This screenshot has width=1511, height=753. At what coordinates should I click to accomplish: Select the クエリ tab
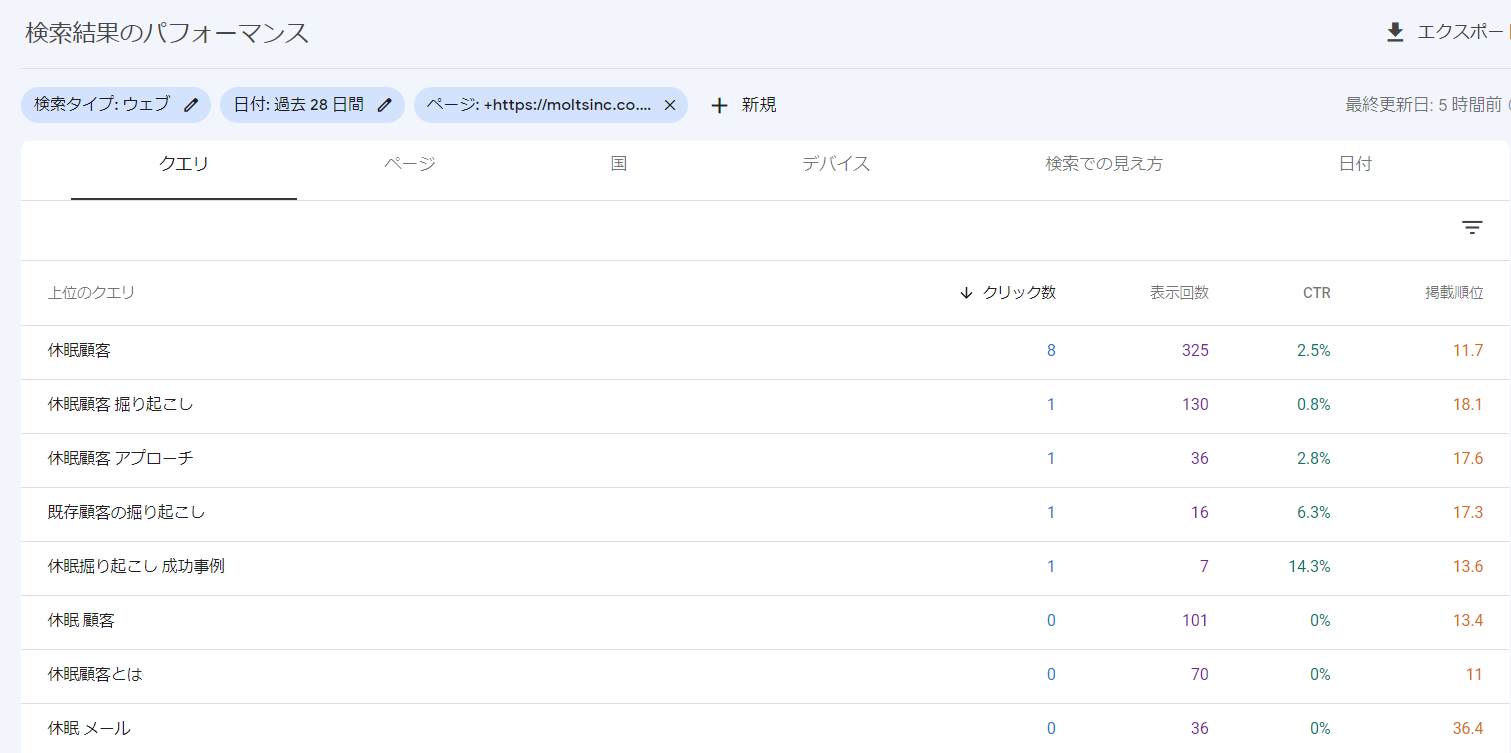coord(184,164)
